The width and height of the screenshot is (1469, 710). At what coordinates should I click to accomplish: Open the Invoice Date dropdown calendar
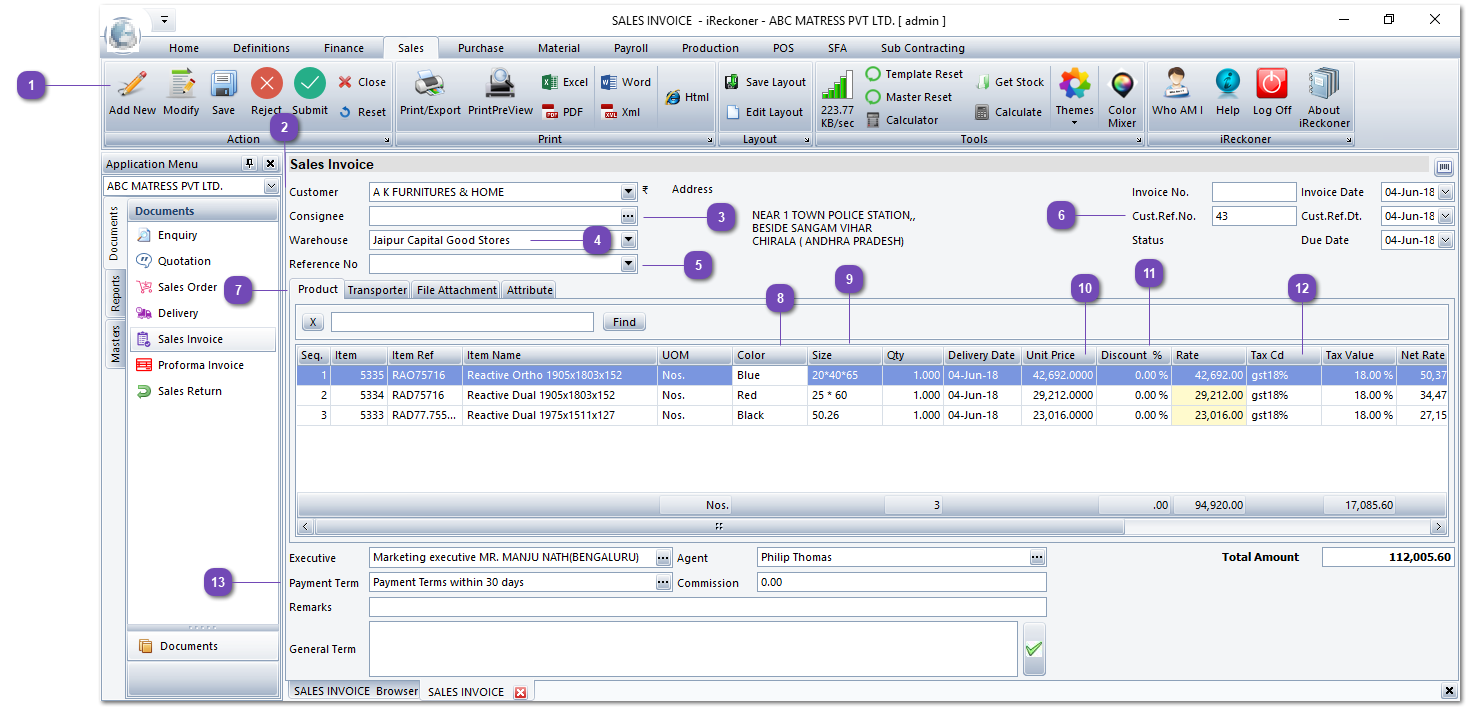pyautogui.click(x=1445, y=192)
